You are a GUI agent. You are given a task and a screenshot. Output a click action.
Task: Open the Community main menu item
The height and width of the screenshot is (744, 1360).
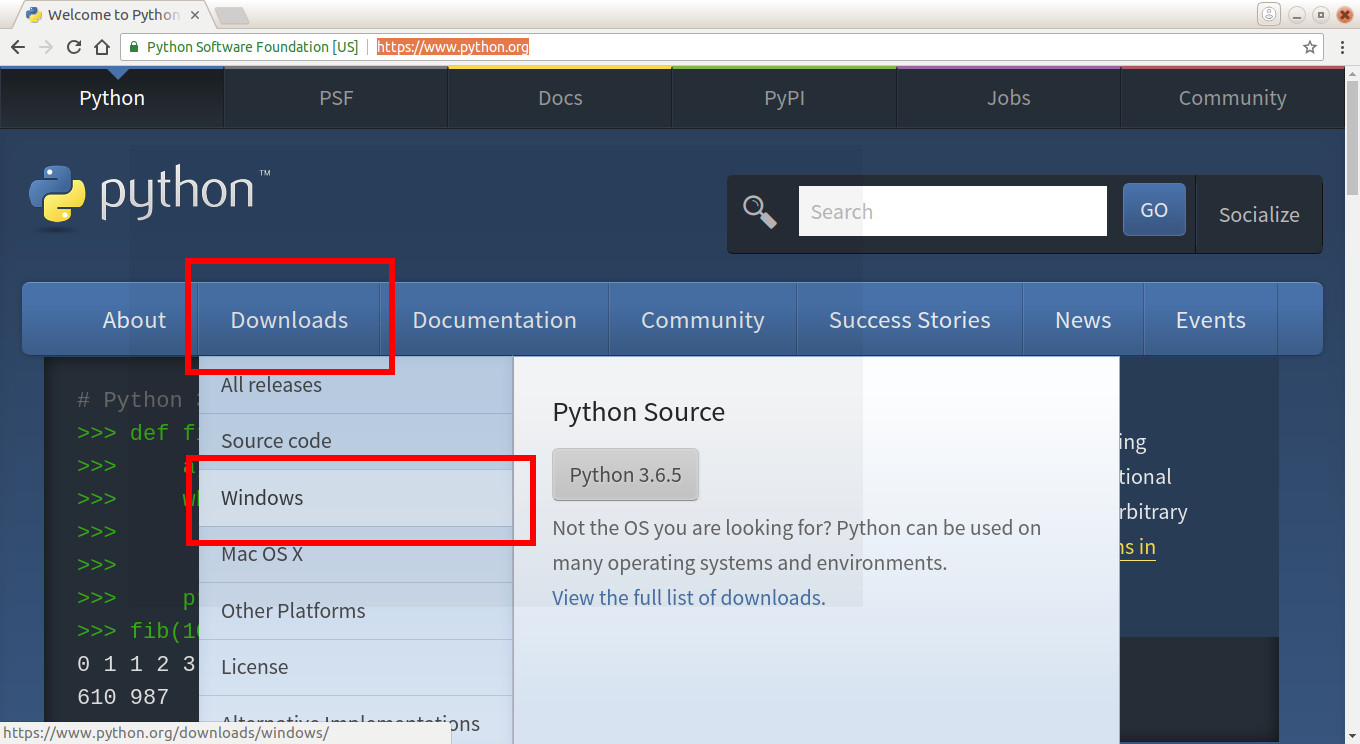point(702,320)
